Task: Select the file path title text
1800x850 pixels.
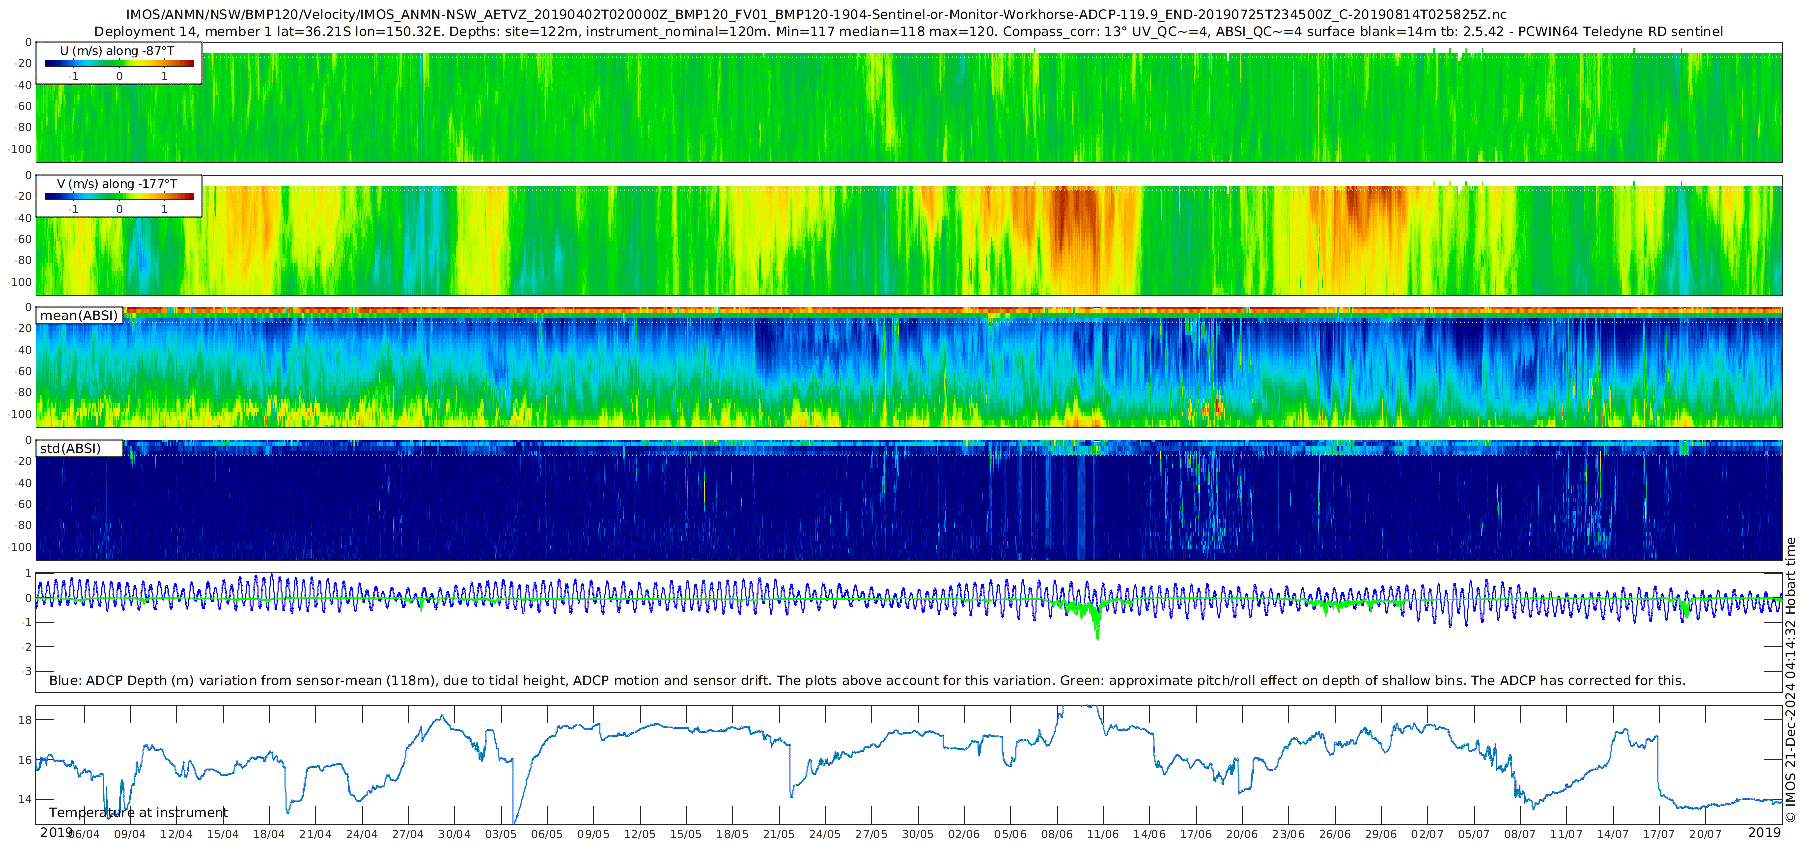Action: pos(815,15)
